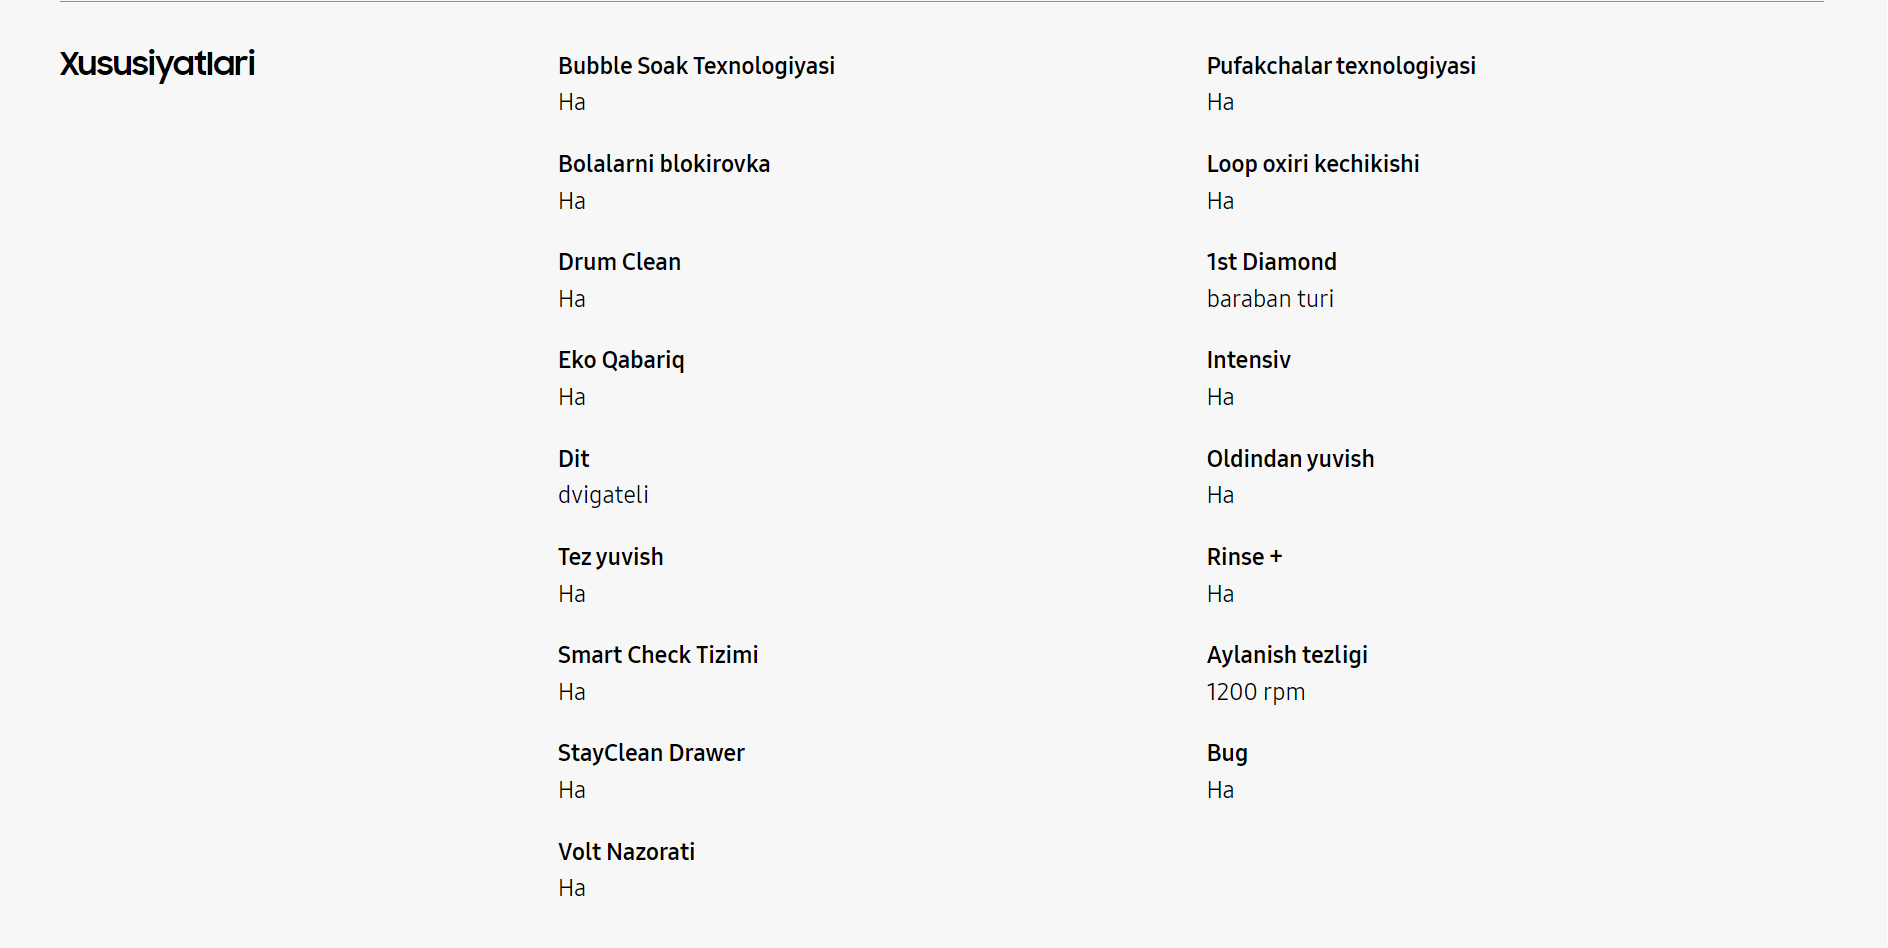Select the Bubble Soak Texnologiyasi label
Screen dimensions: 1888x948
click(x=696, y=66)
